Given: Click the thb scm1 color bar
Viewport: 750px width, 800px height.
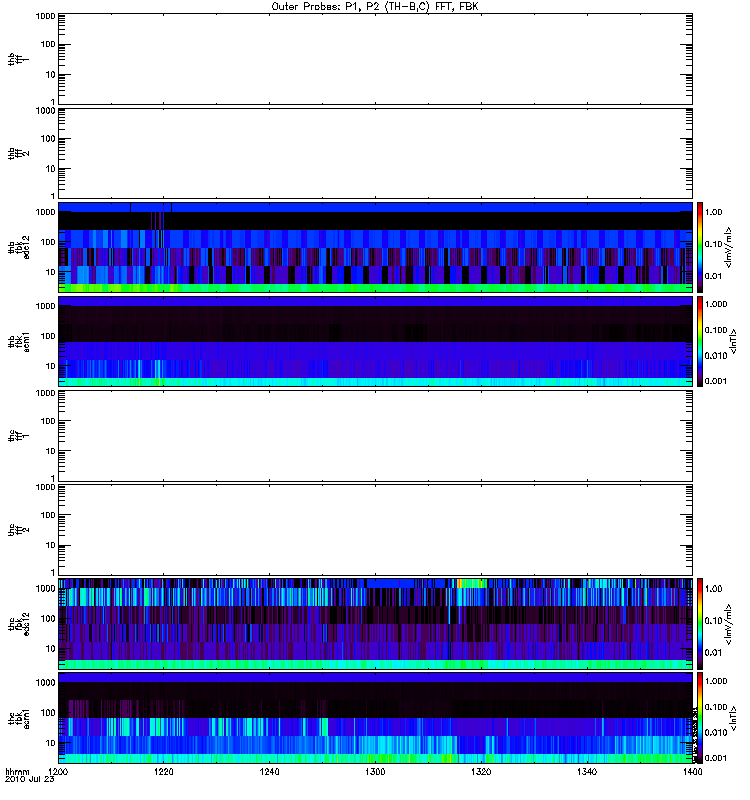Looking at the screenshot, I should click(700, 342).
